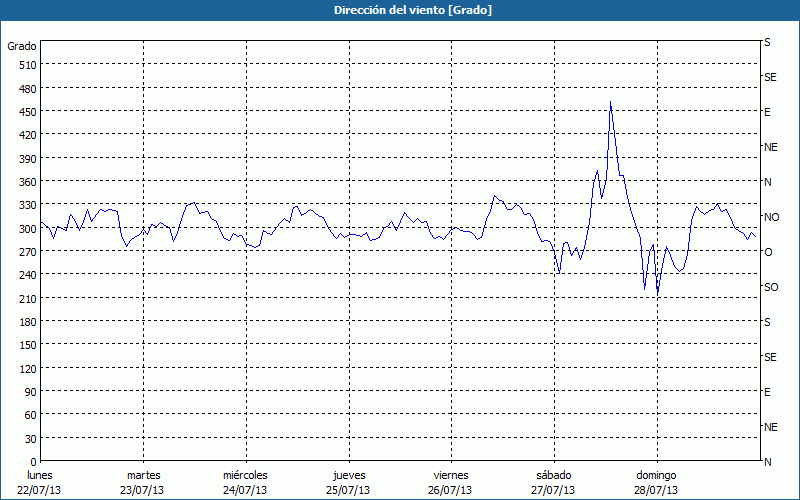The height and width of the screenshot is (500, 800).
Task: Select the 'martes' day label
Action: tap(143, 475)
